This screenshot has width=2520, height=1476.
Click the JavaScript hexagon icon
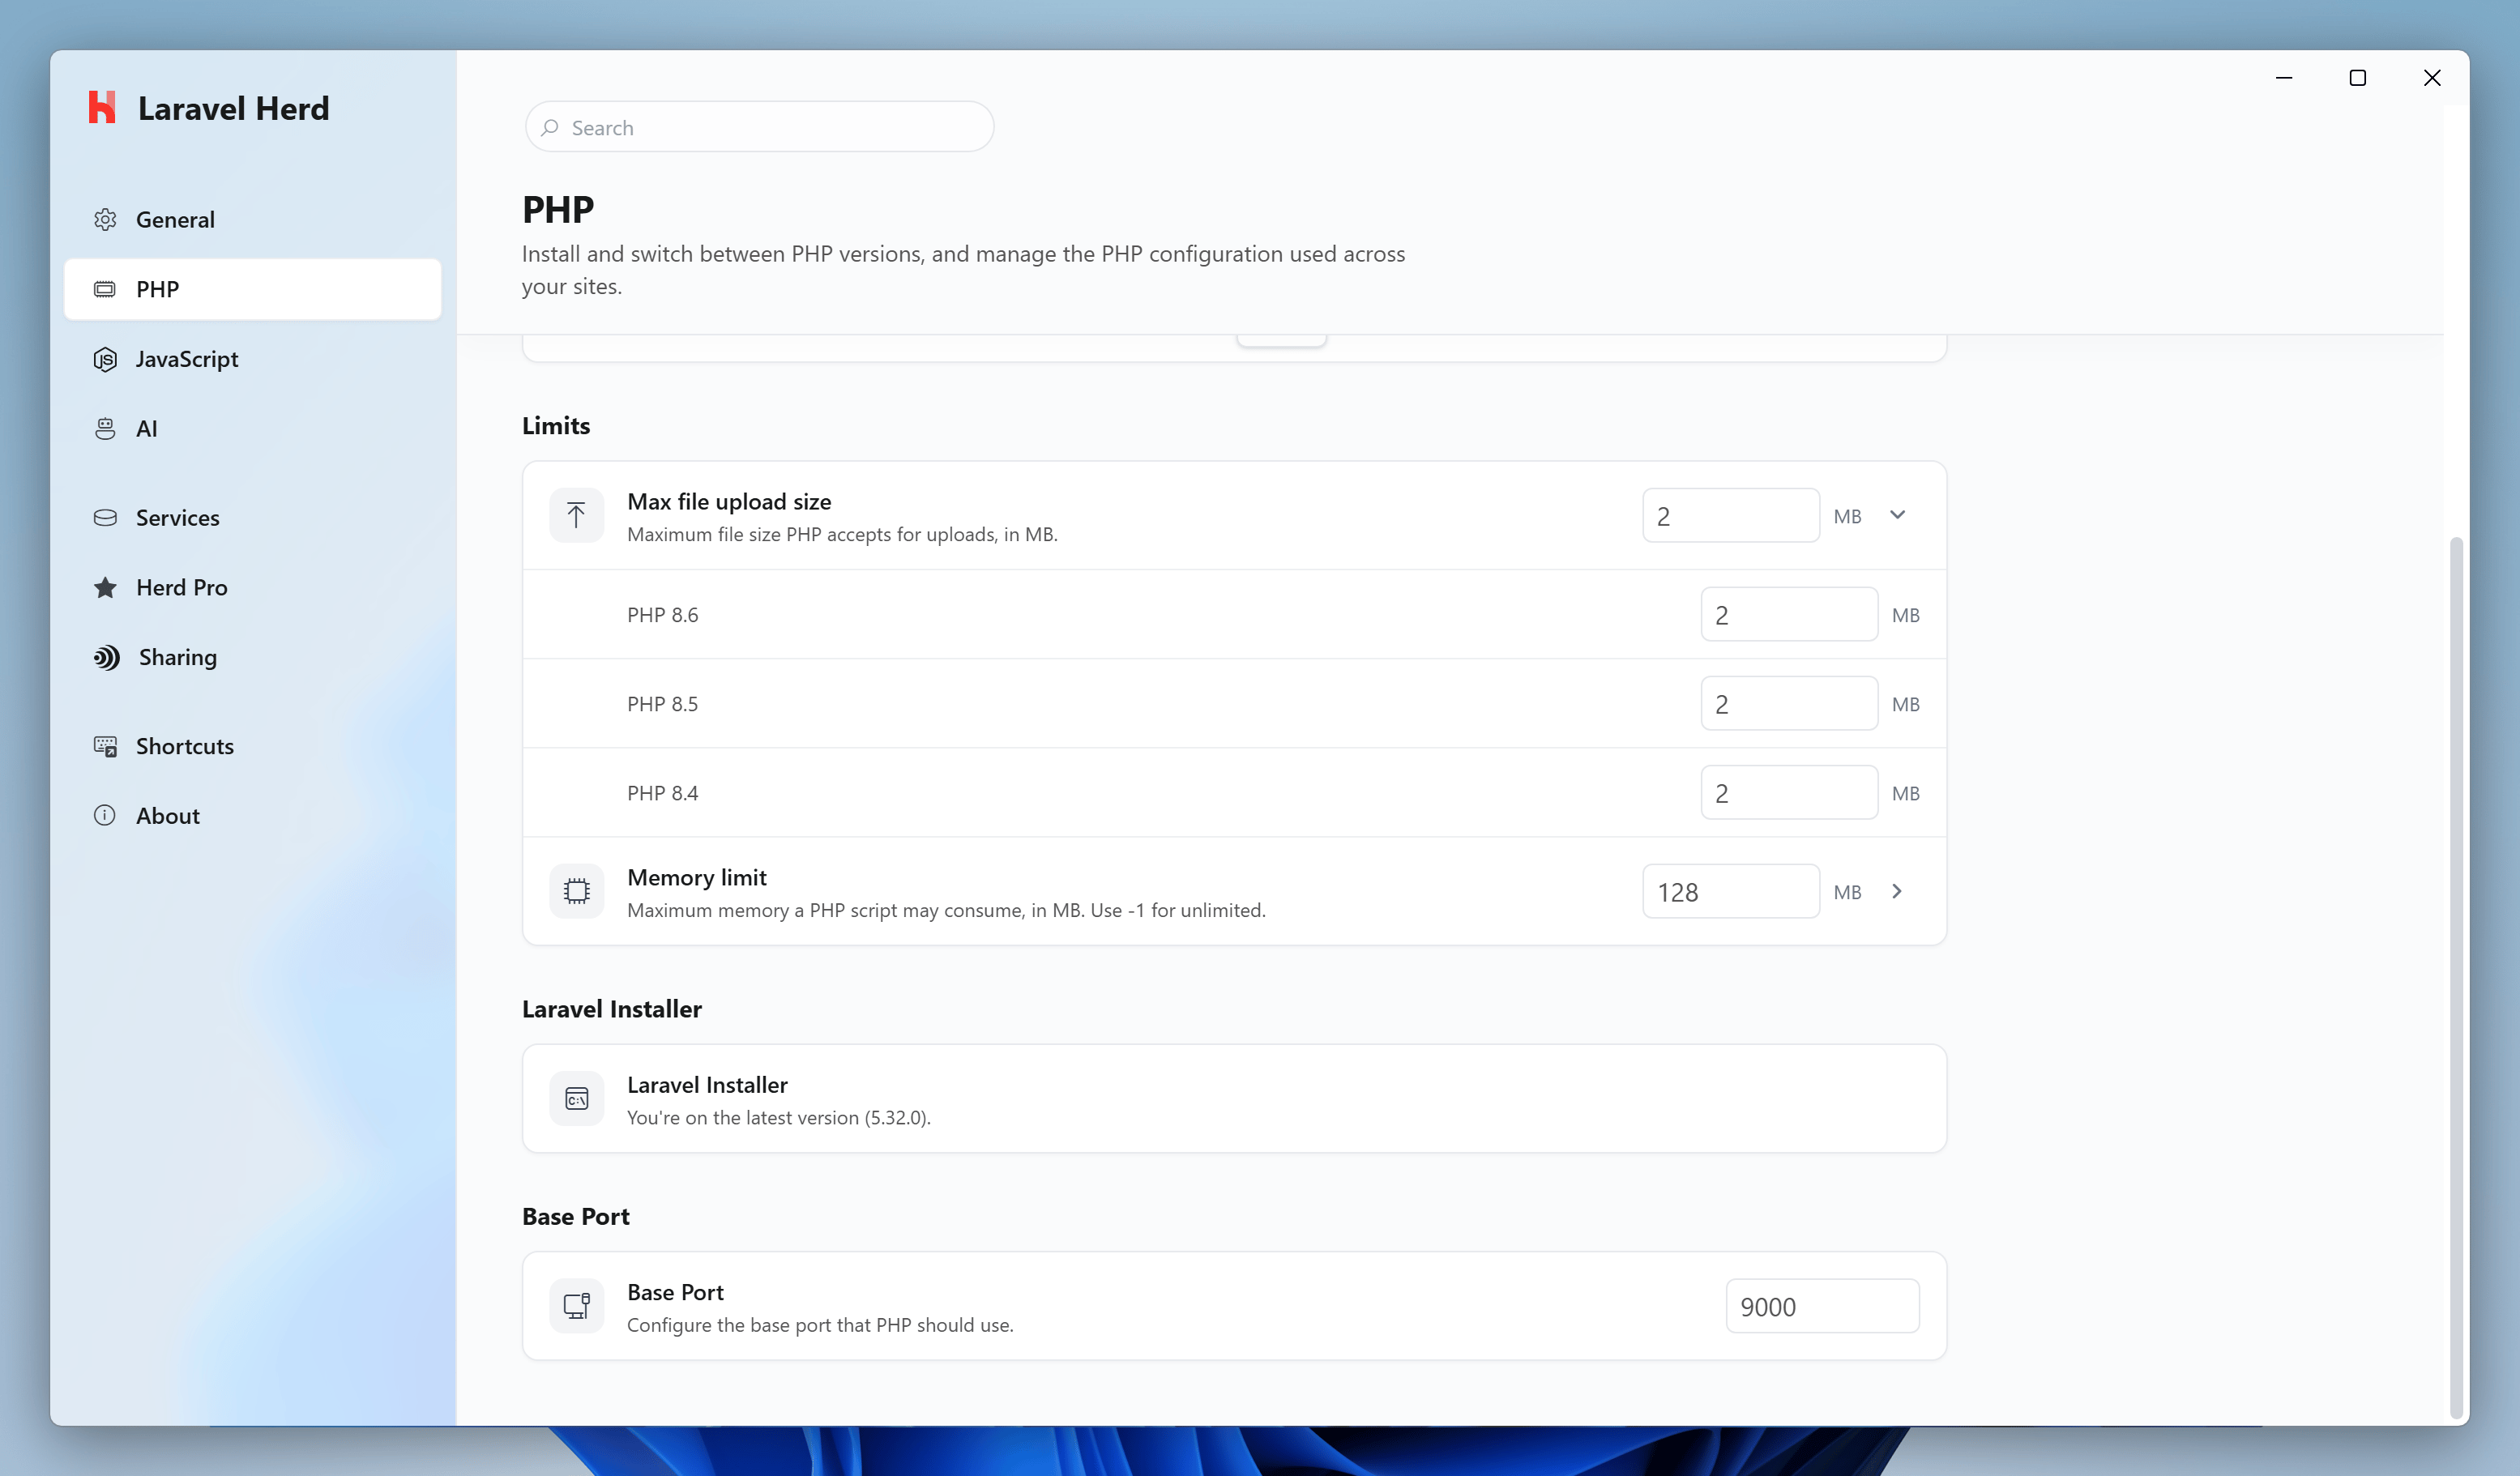105,359
